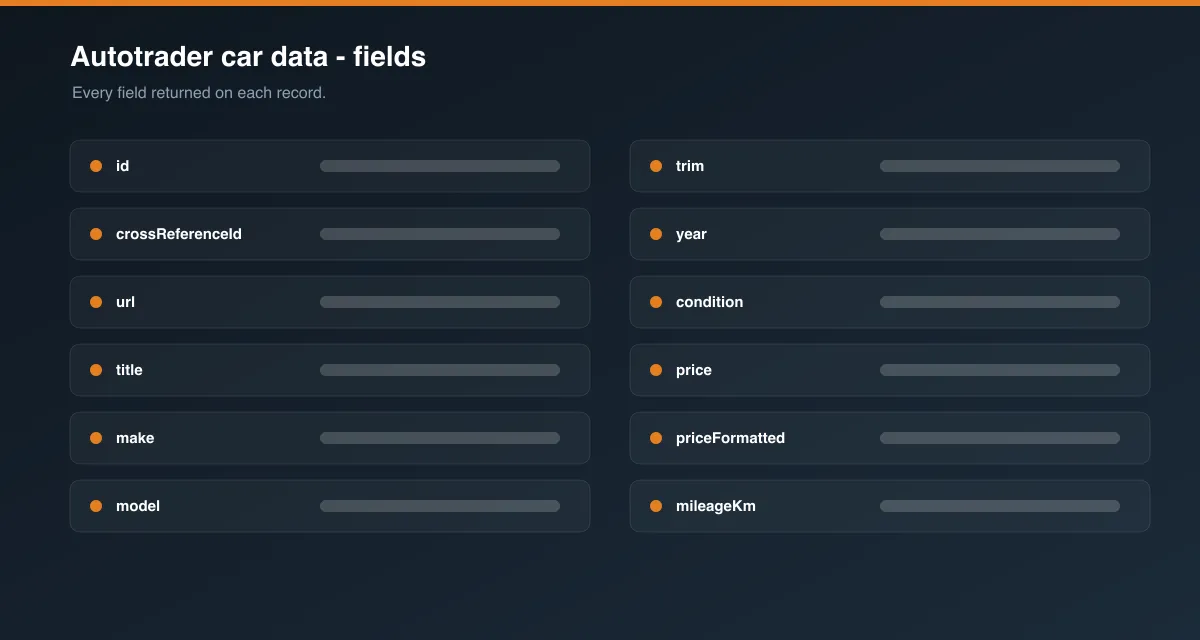1200x640 pixels.
Task: Click the orange dot beside year
Action: tap(656, 234)
